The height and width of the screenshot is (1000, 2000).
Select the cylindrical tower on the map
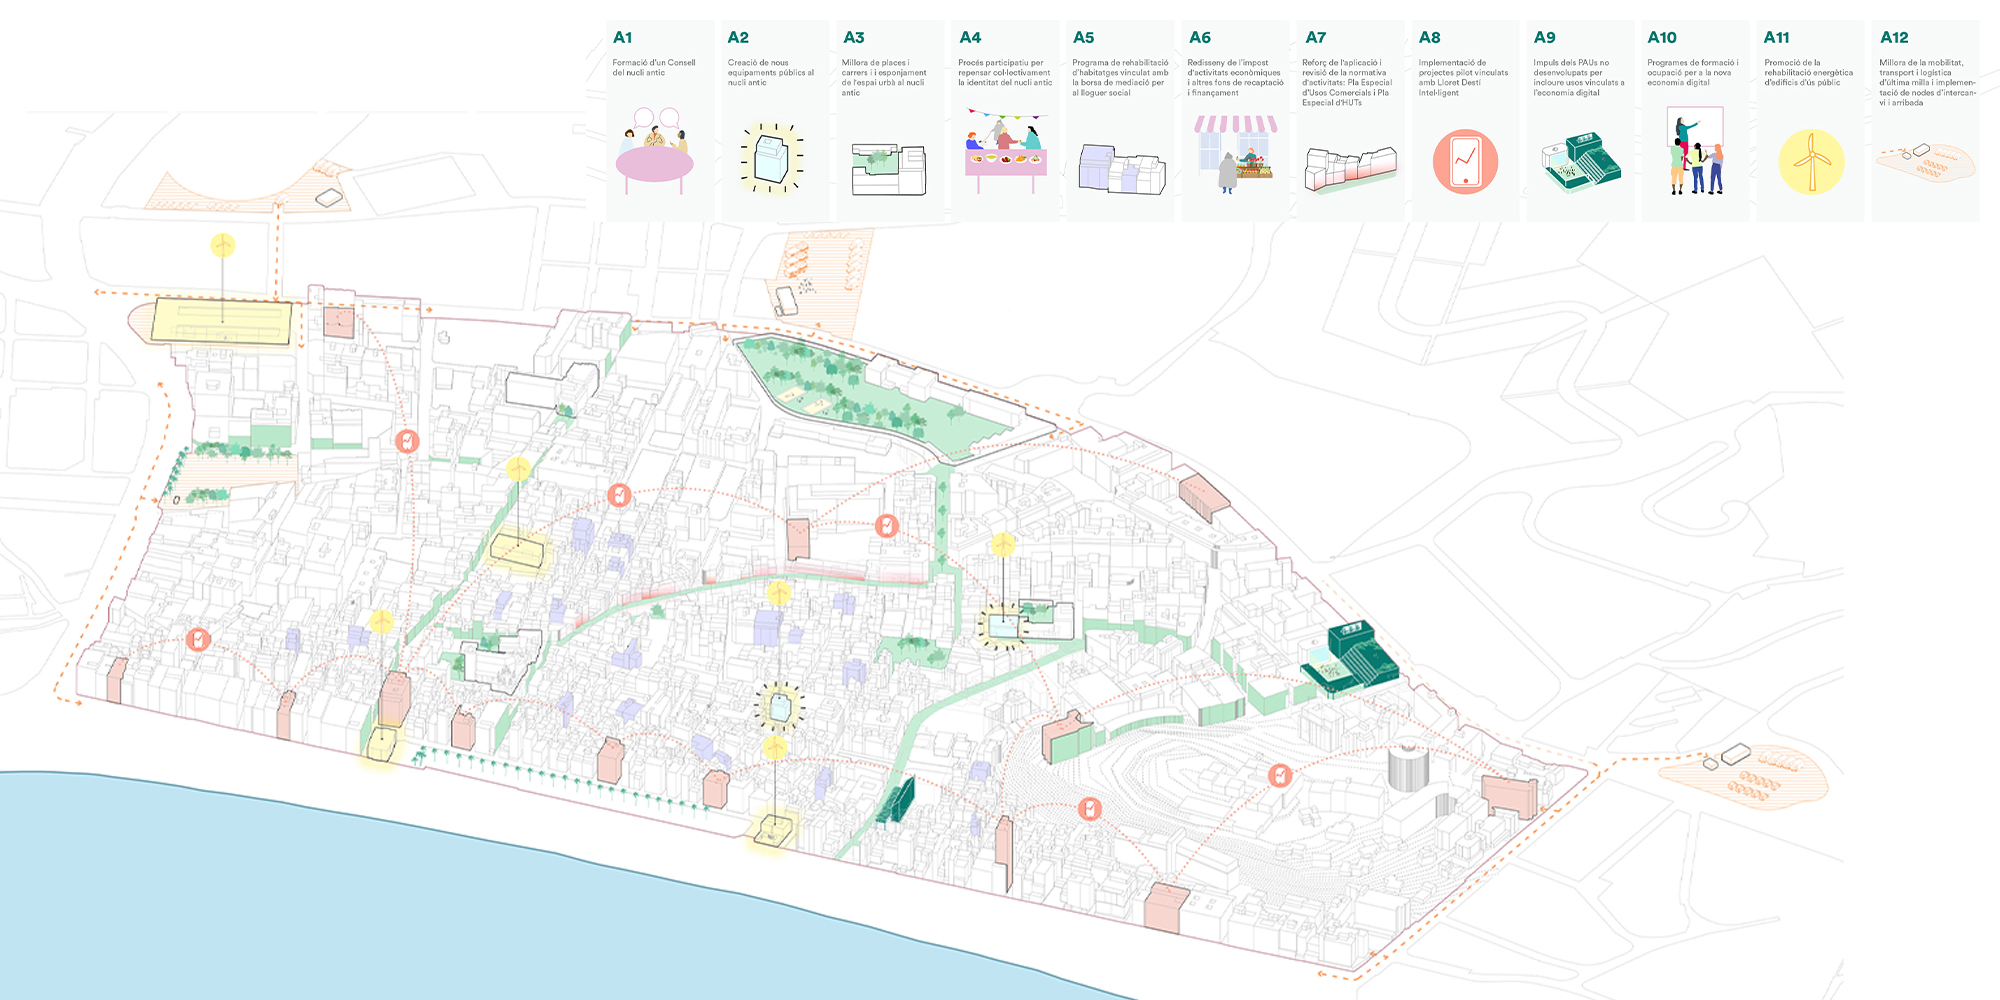coord(1407,766)
